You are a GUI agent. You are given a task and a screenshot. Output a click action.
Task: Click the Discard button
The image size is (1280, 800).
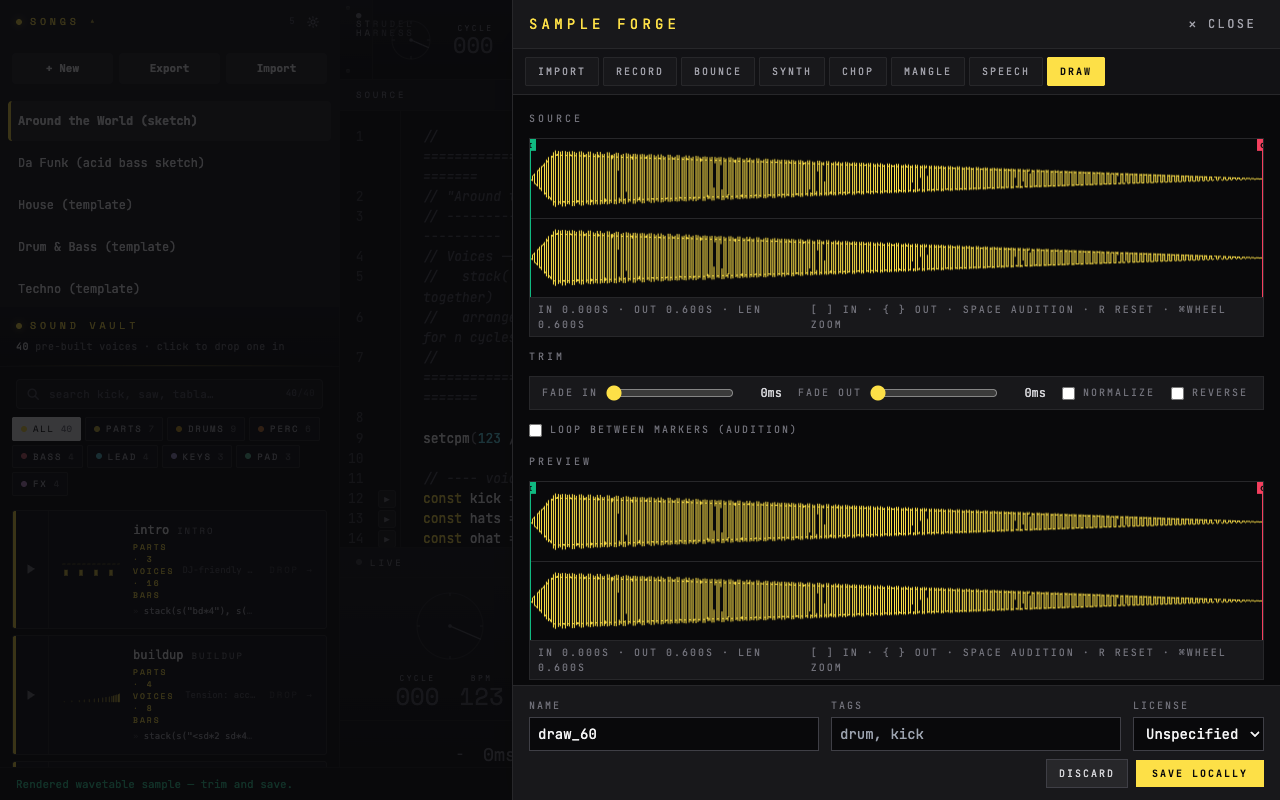[1087, 773]
